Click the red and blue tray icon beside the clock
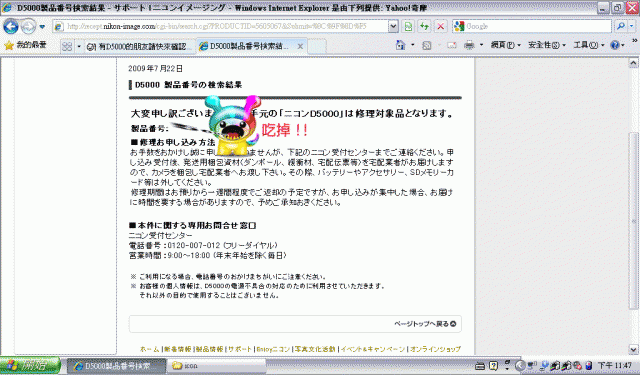 [588, 366]
